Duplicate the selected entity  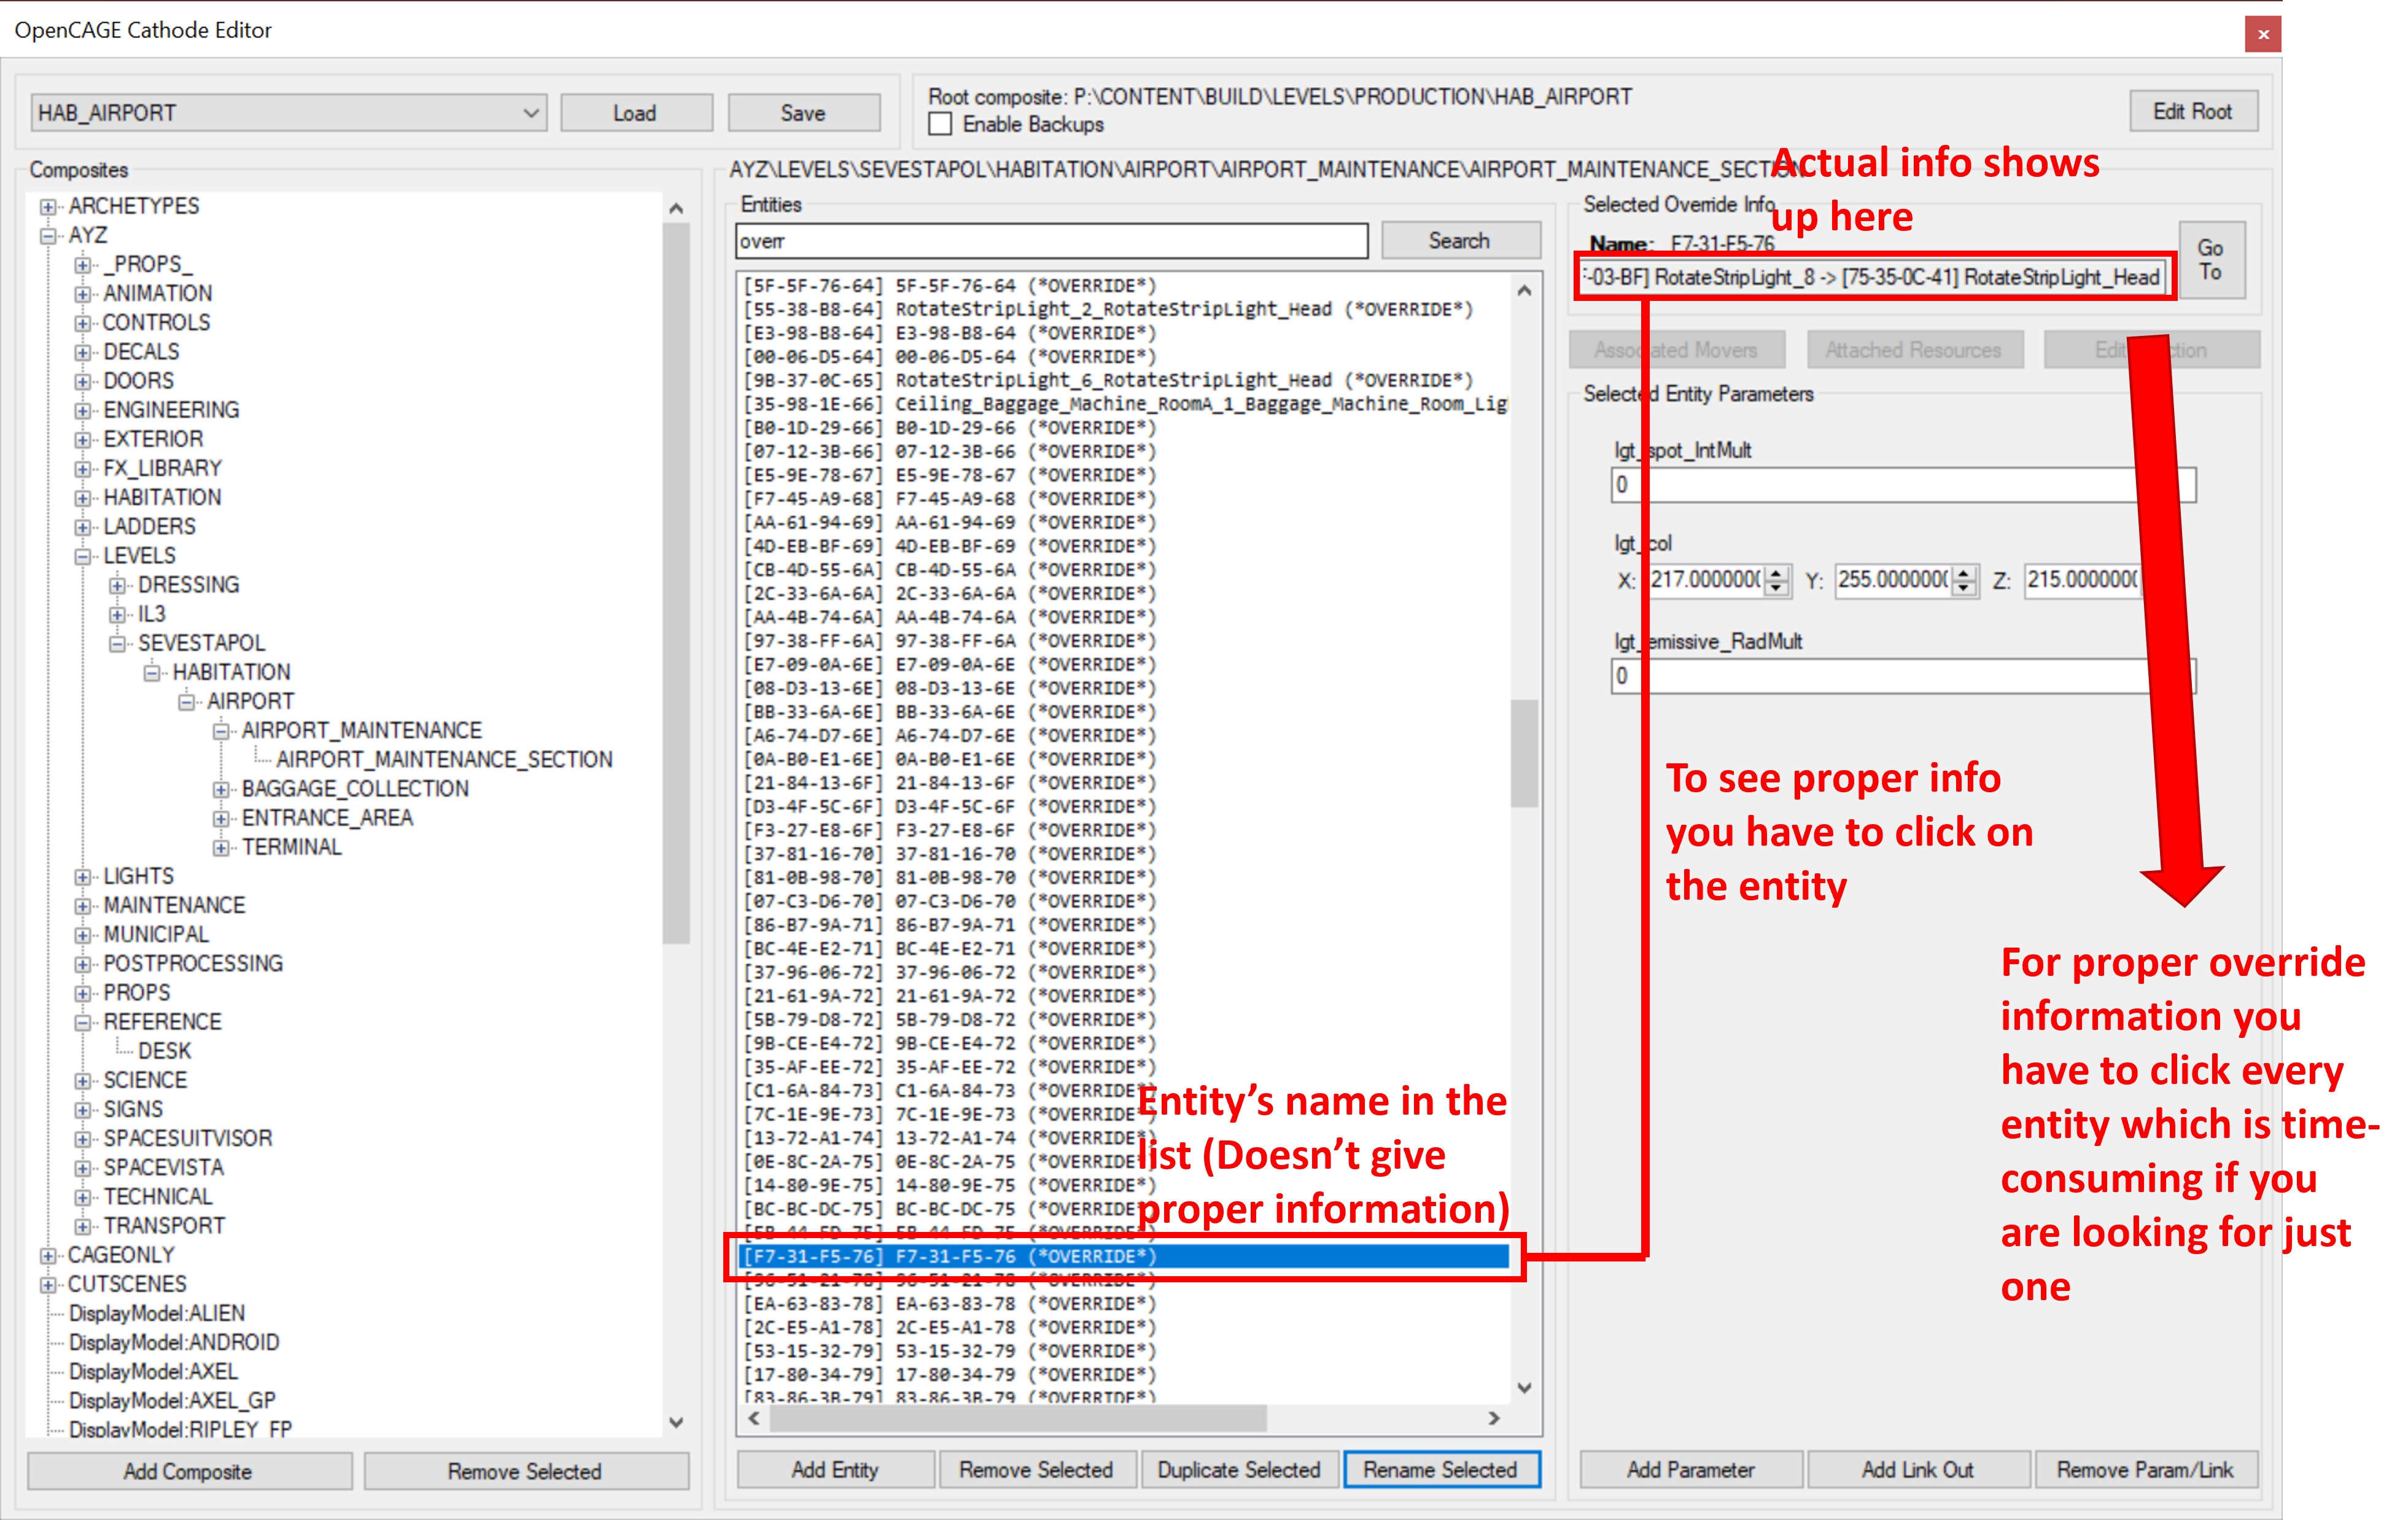pyautogui.click(x=1240, y=1470)
